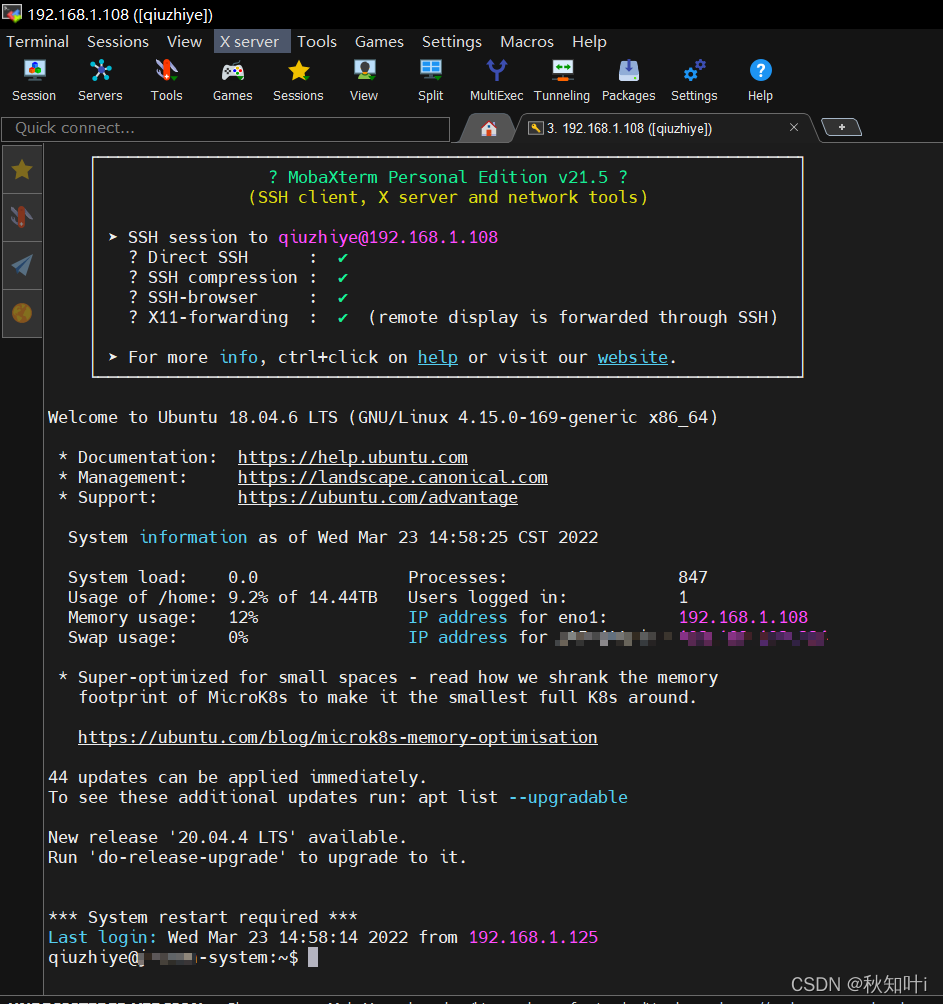Click the '*** System restart required ***' text
Screen dimensions: 943x1004
point(203,918)
